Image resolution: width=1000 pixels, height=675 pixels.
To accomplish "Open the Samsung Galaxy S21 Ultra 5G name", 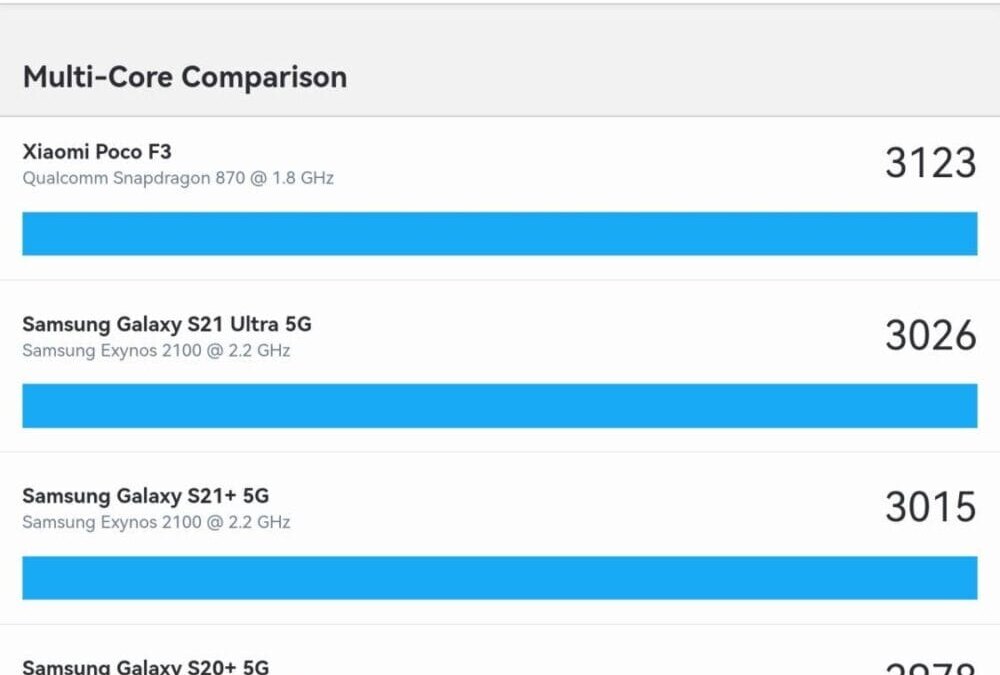I will (167, 324).
